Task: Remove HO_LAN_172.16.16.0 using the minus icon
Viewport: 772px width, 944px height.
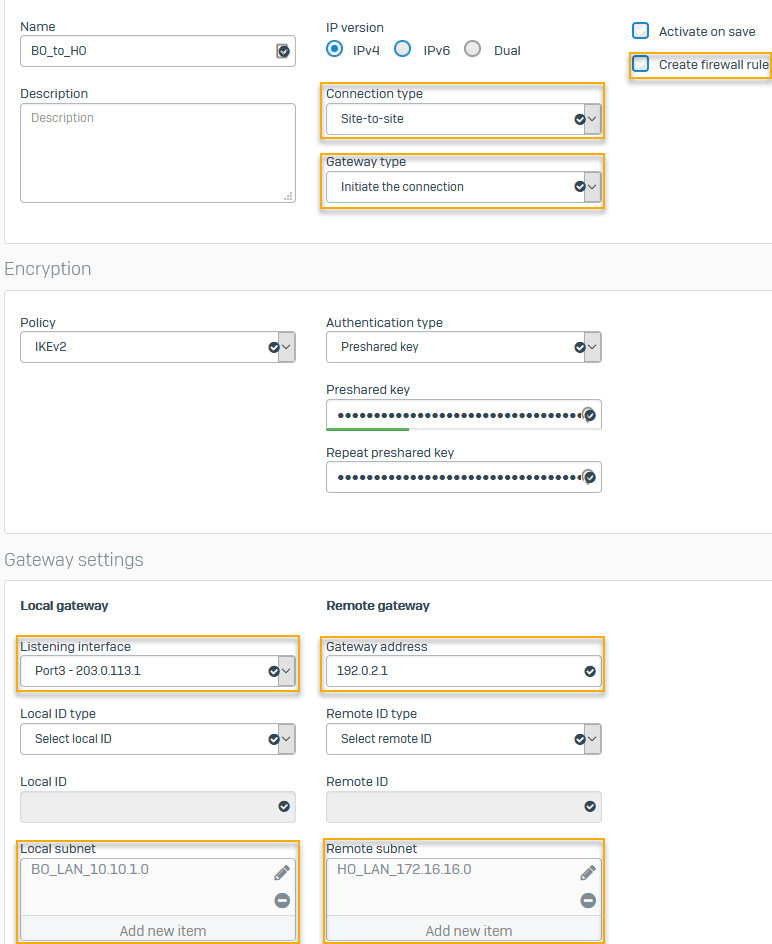Action: tap(588, 901)
